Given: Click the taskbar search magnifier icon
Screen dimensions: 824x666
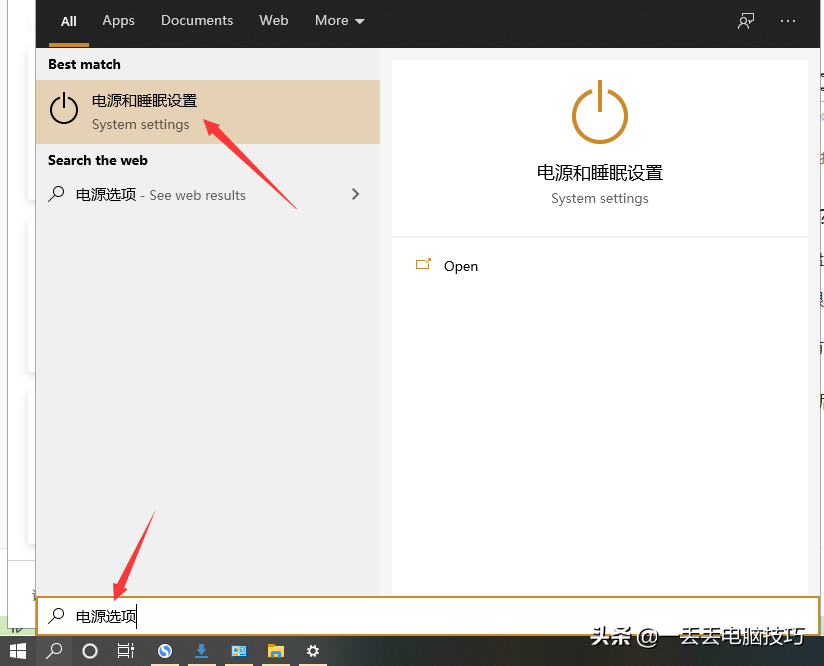Looking at the screenshot, I should coord(54,651).
